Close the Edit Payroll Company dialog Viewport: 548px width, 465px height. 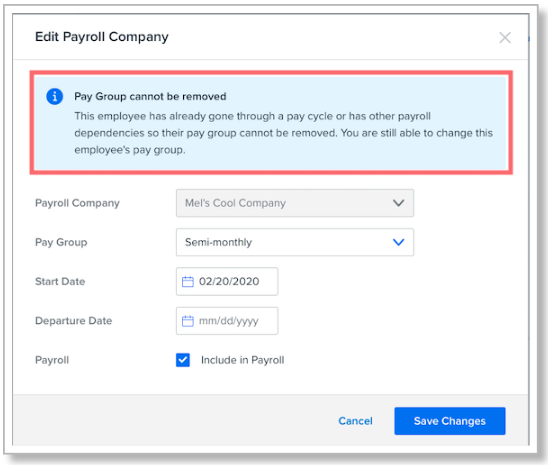click(x=505, y=37)
